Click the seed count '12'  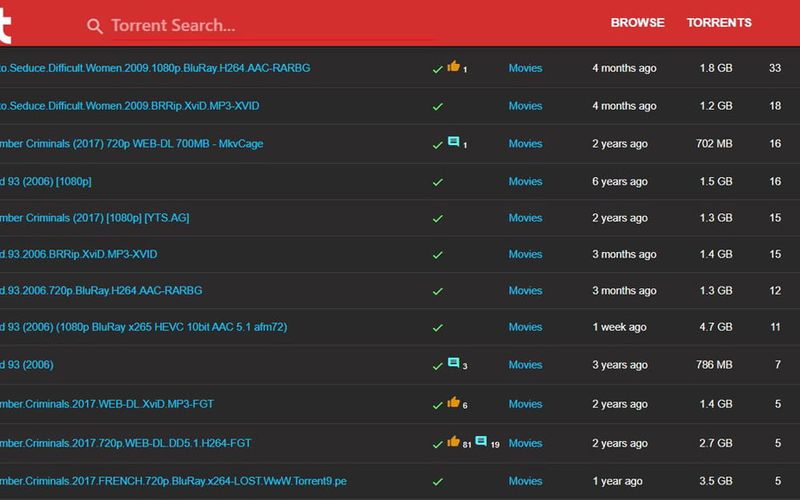coord(775,290)
